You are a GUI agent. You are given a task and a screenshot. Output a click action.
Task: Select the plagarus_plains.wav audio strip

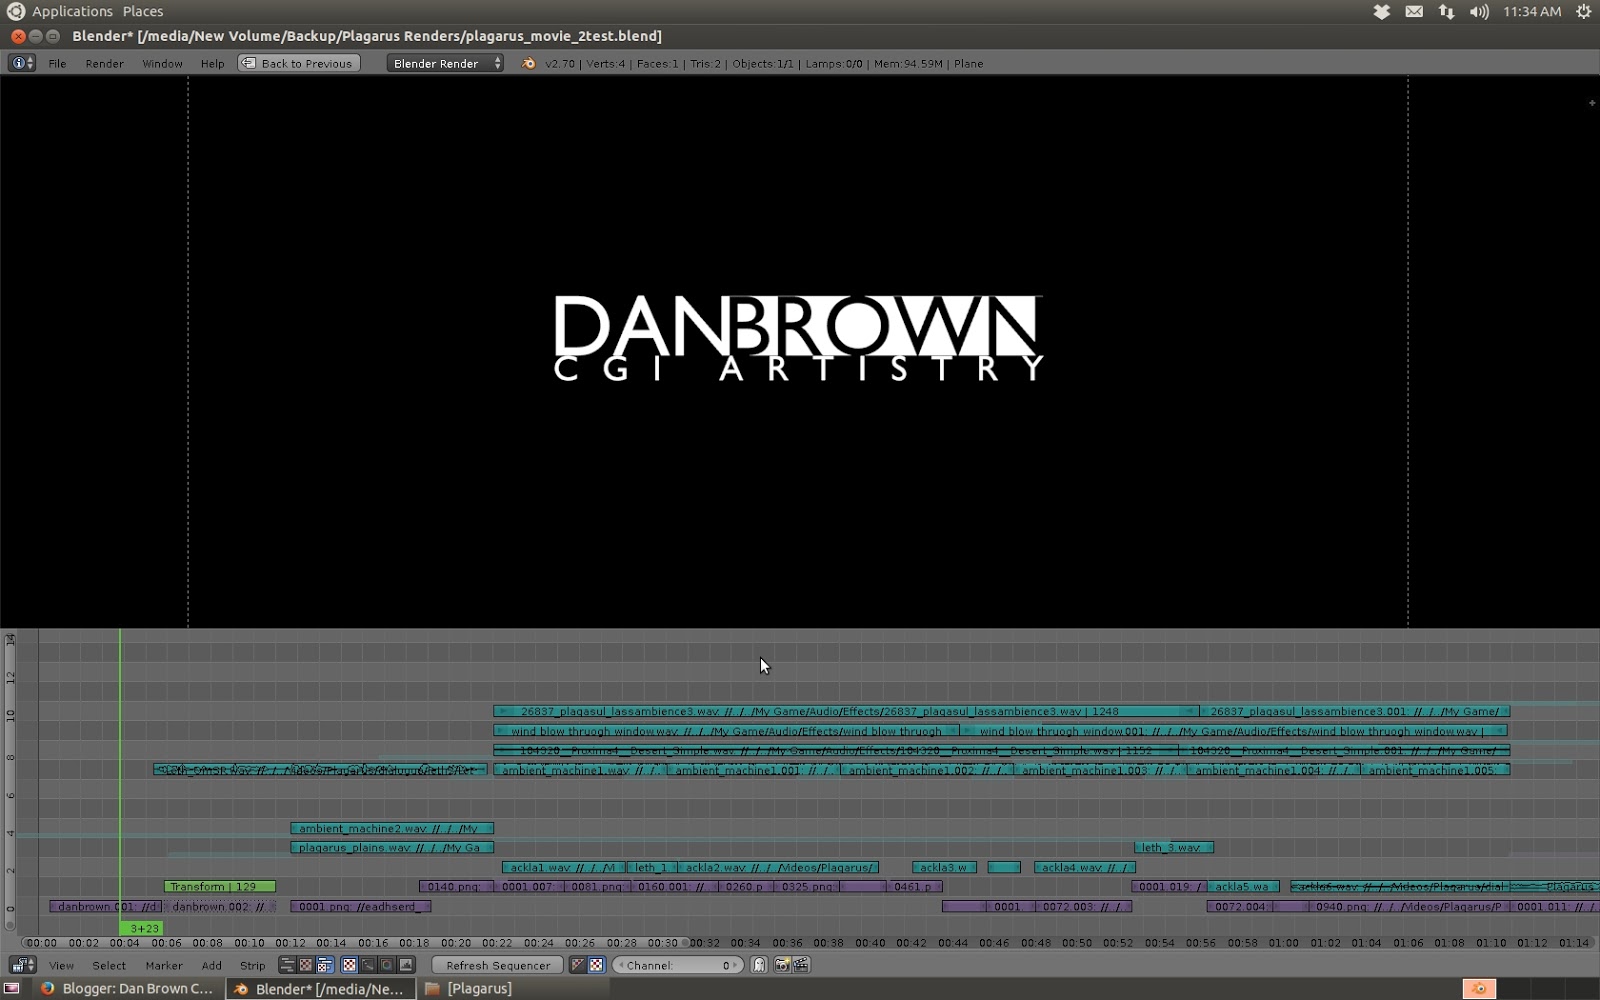point(392,847)
